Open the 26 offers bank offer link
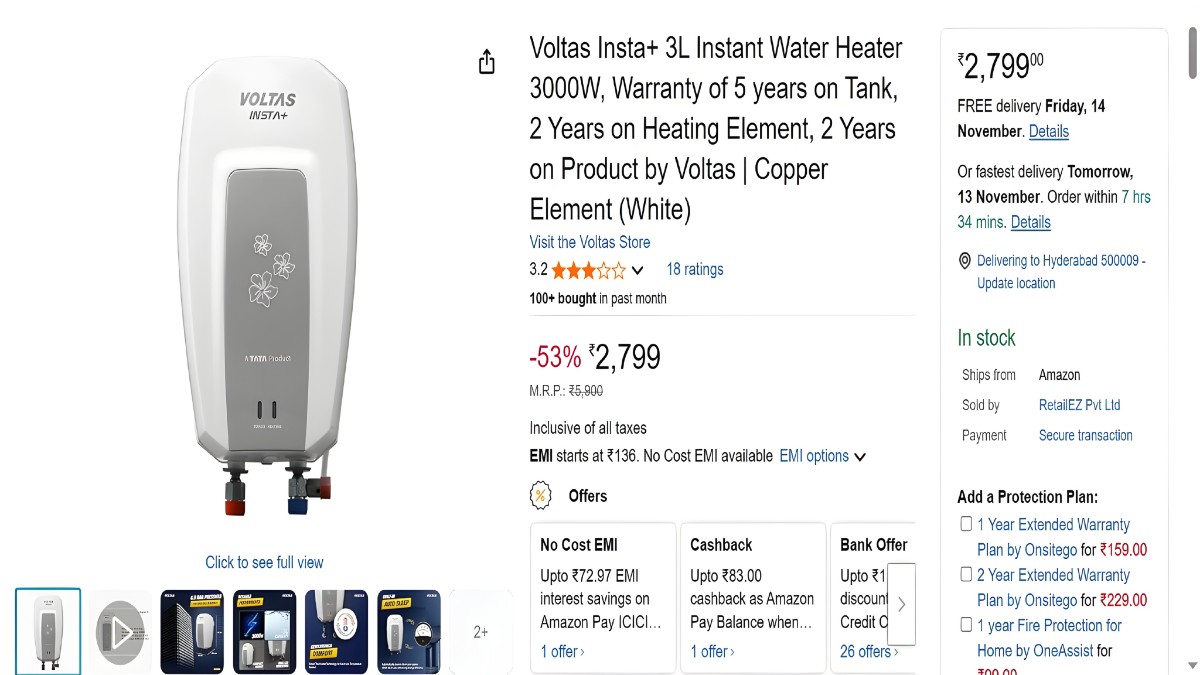The height and width of the screenshot is (675, 1200). click(x=868, y=651)
